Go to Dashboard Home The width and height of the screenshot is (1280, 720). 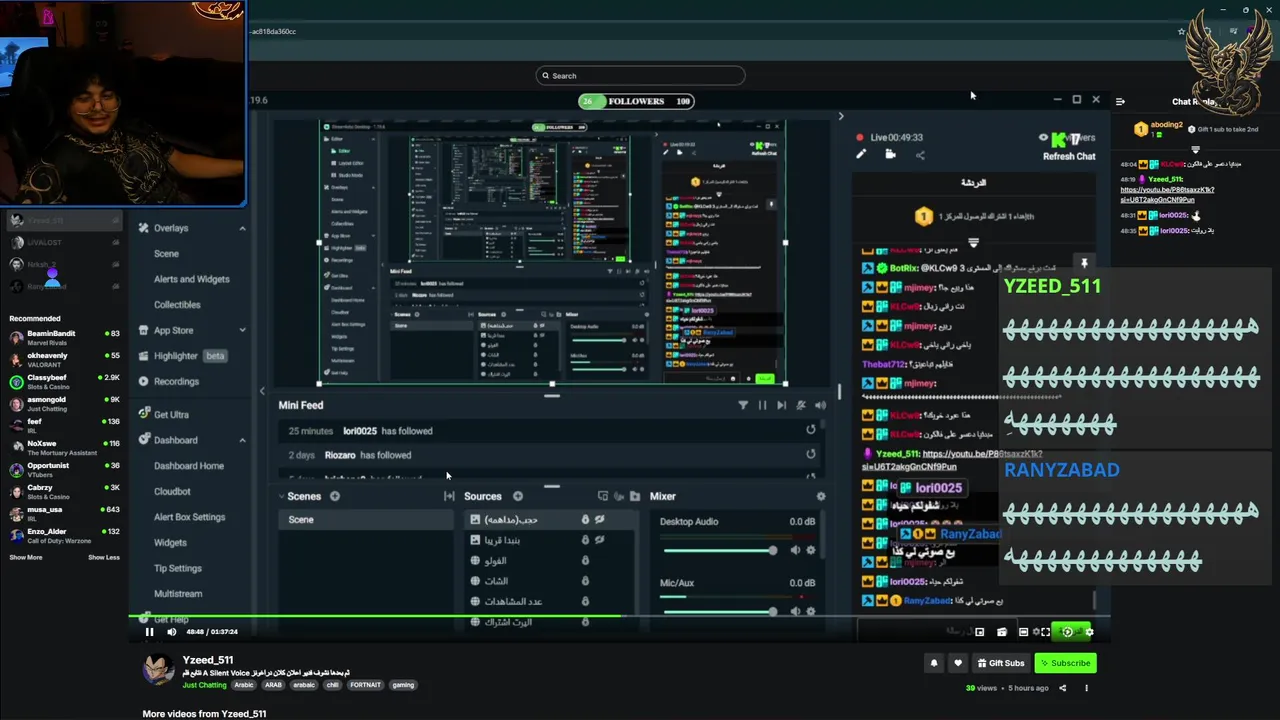coord(189,466)
